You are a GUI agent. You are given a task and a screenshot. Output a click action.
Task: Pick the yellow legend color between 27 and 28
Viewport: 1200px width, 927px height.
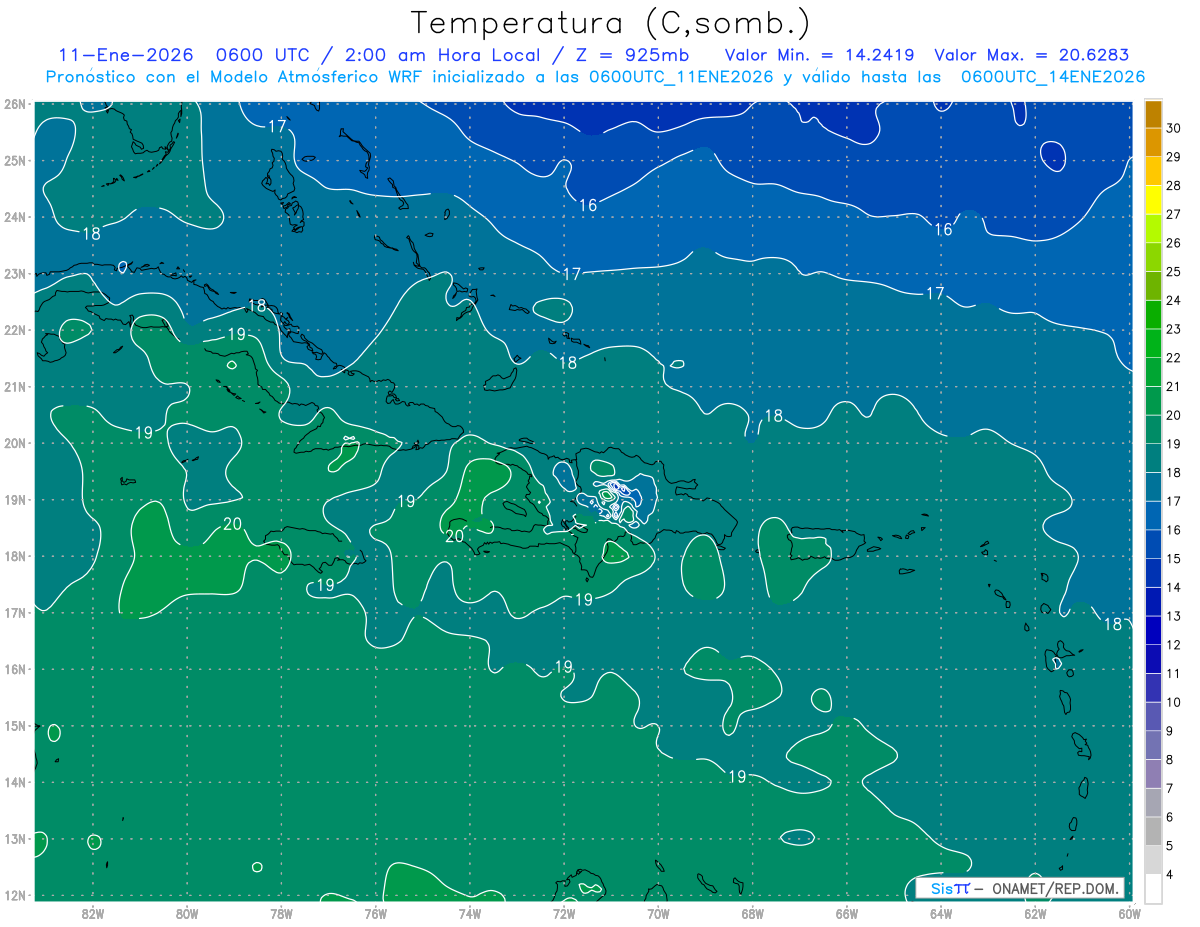coord(1153,200)
